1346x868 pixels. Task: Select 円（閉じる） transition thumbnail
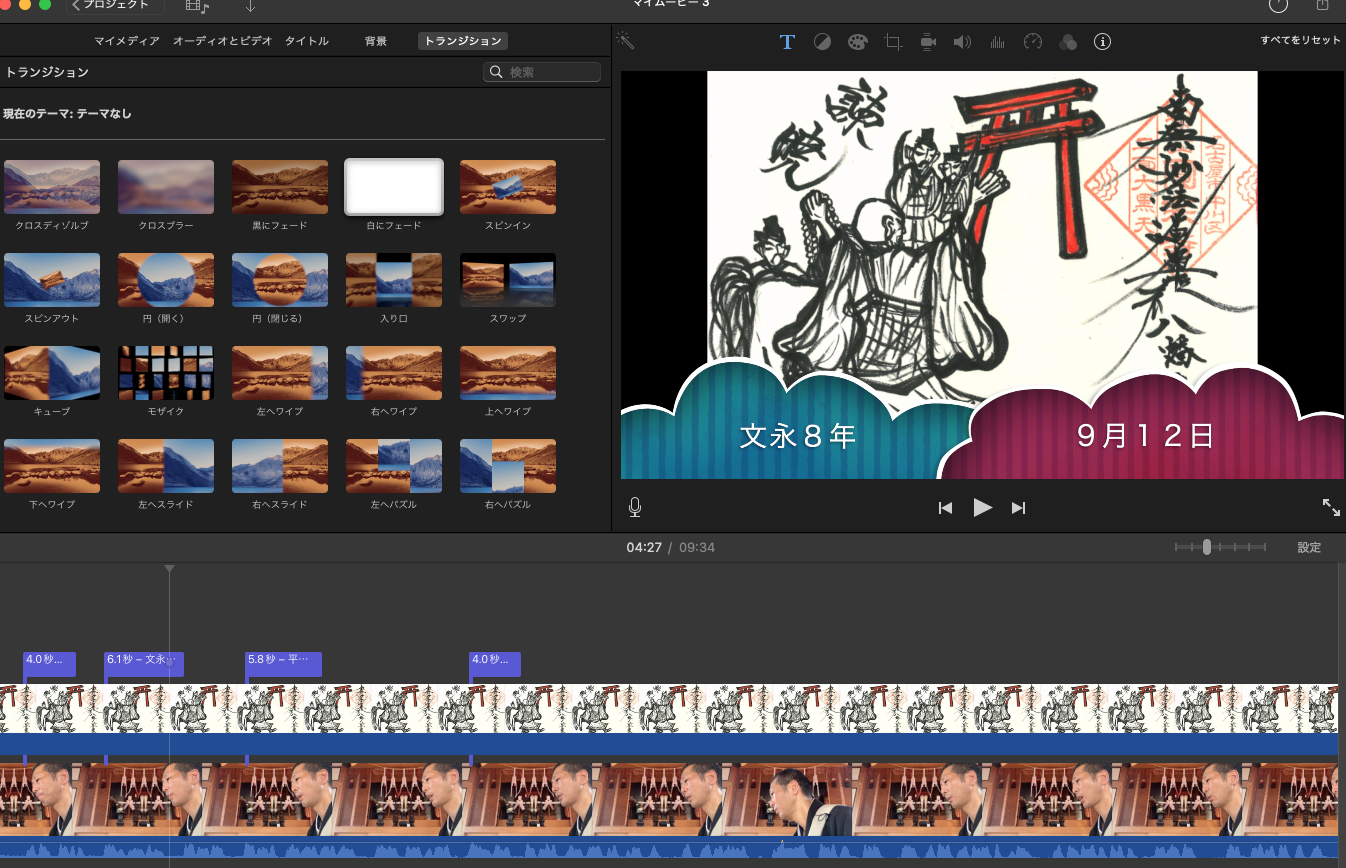(280, 280)
